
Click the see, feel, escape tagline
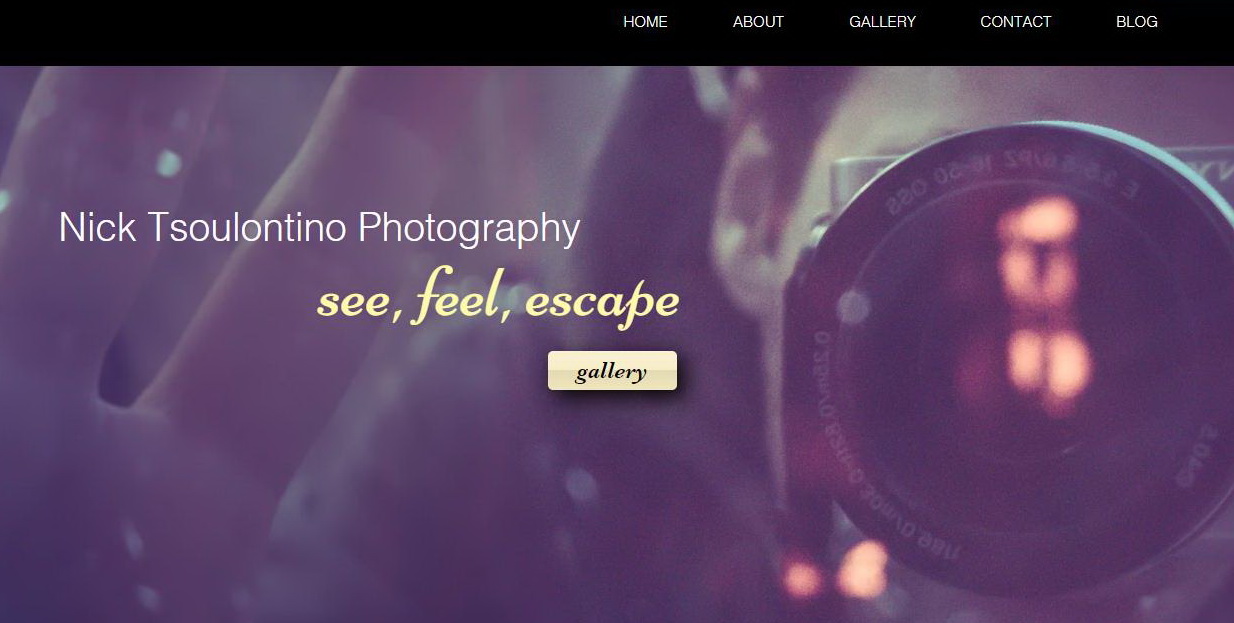(x=498, y=298)
